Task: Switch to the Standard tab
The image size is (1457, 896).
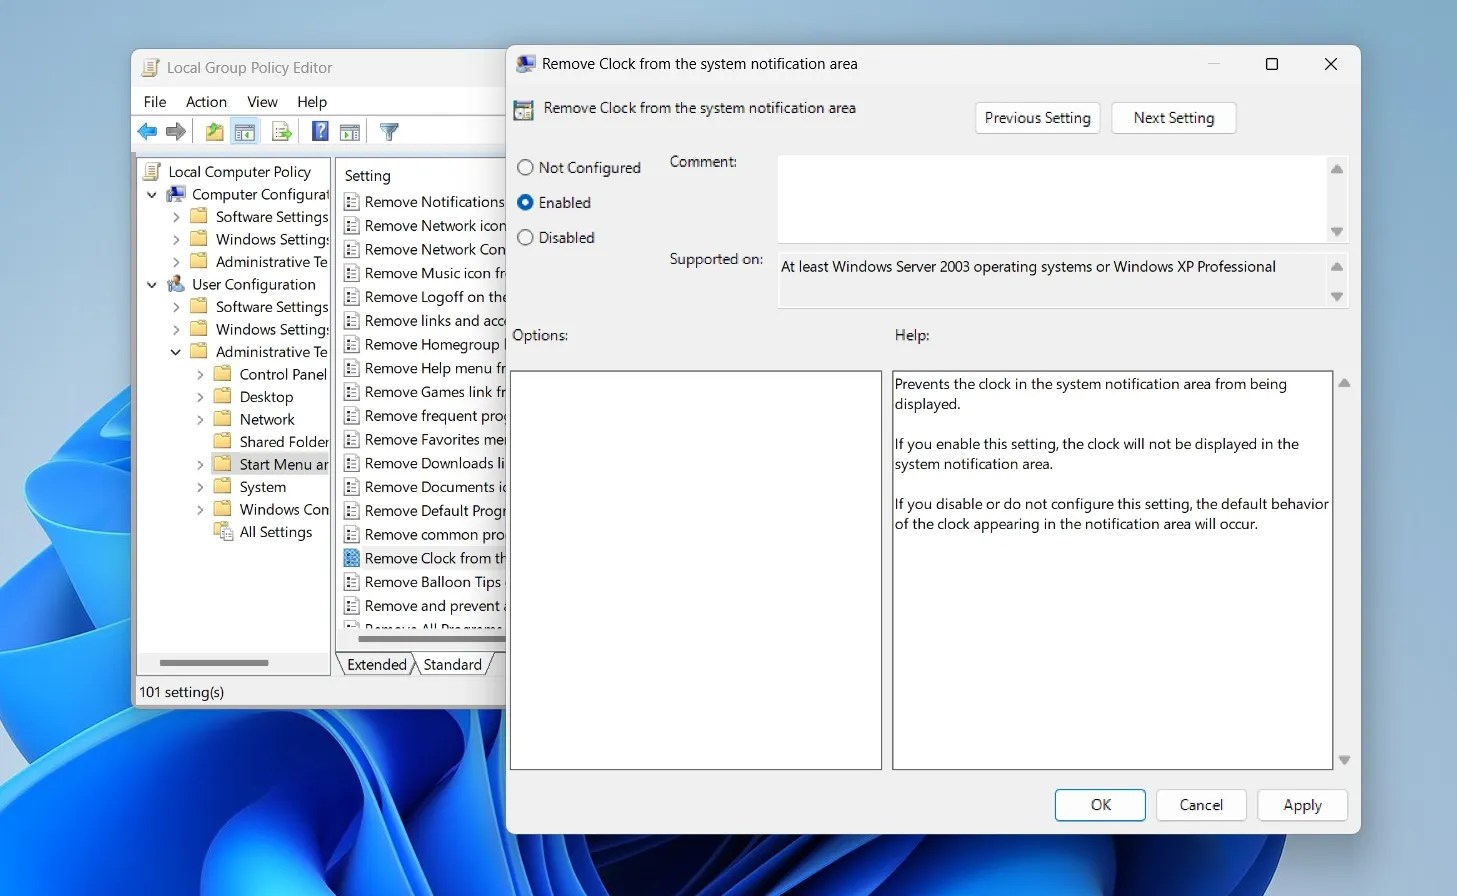Action: pos(452,664)
